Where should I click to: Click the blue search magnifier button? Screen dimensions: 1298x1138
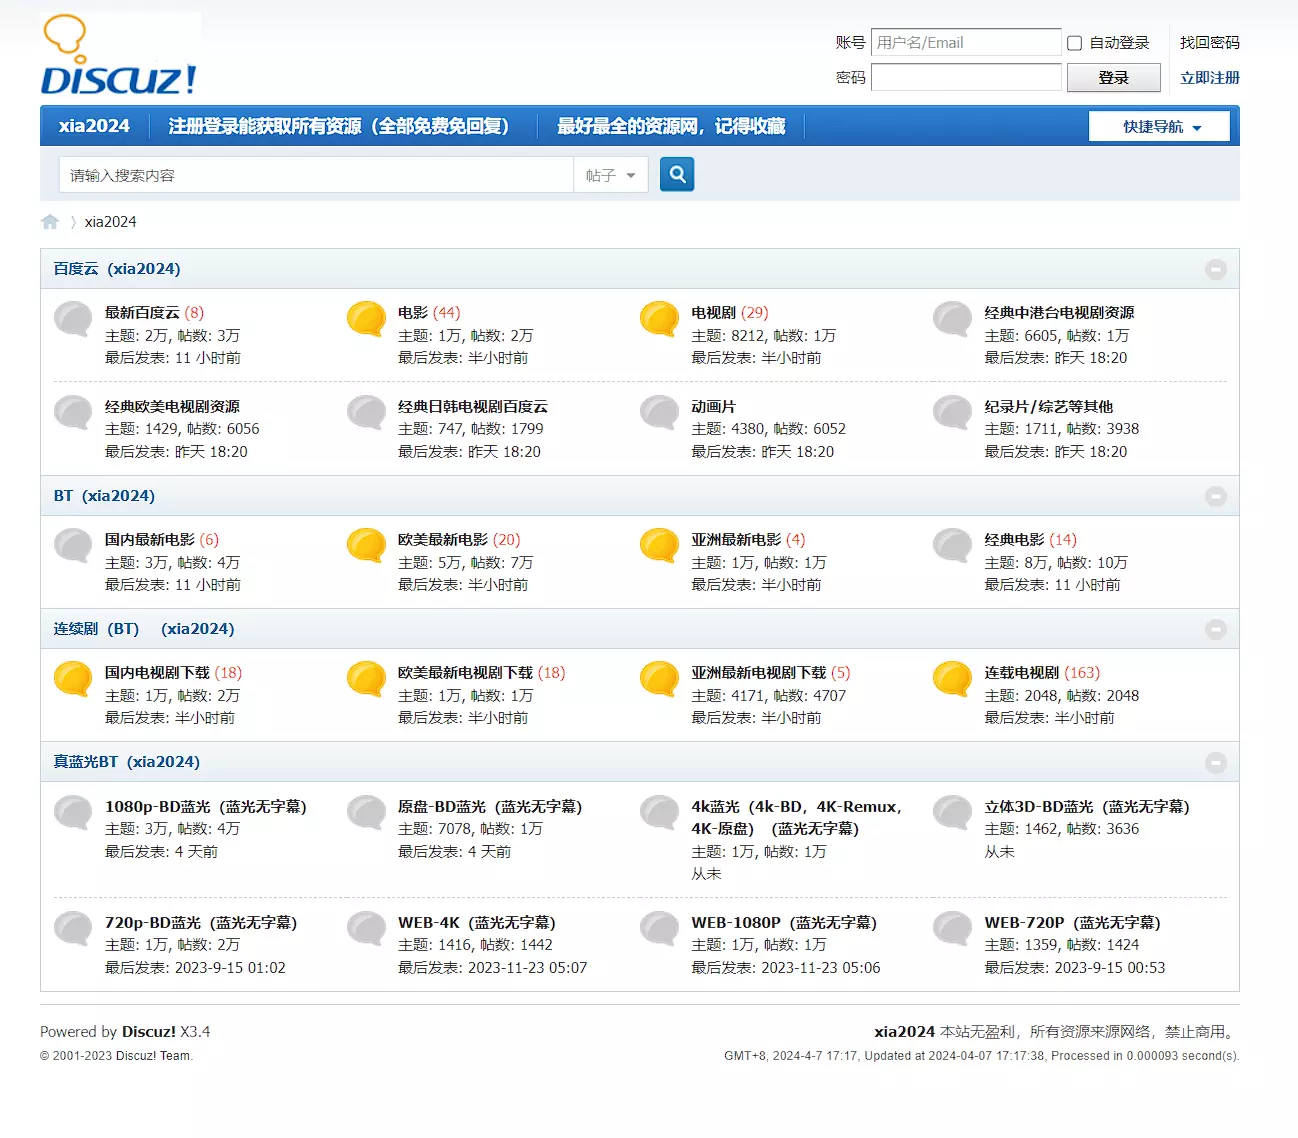click(x=677, y=175)
